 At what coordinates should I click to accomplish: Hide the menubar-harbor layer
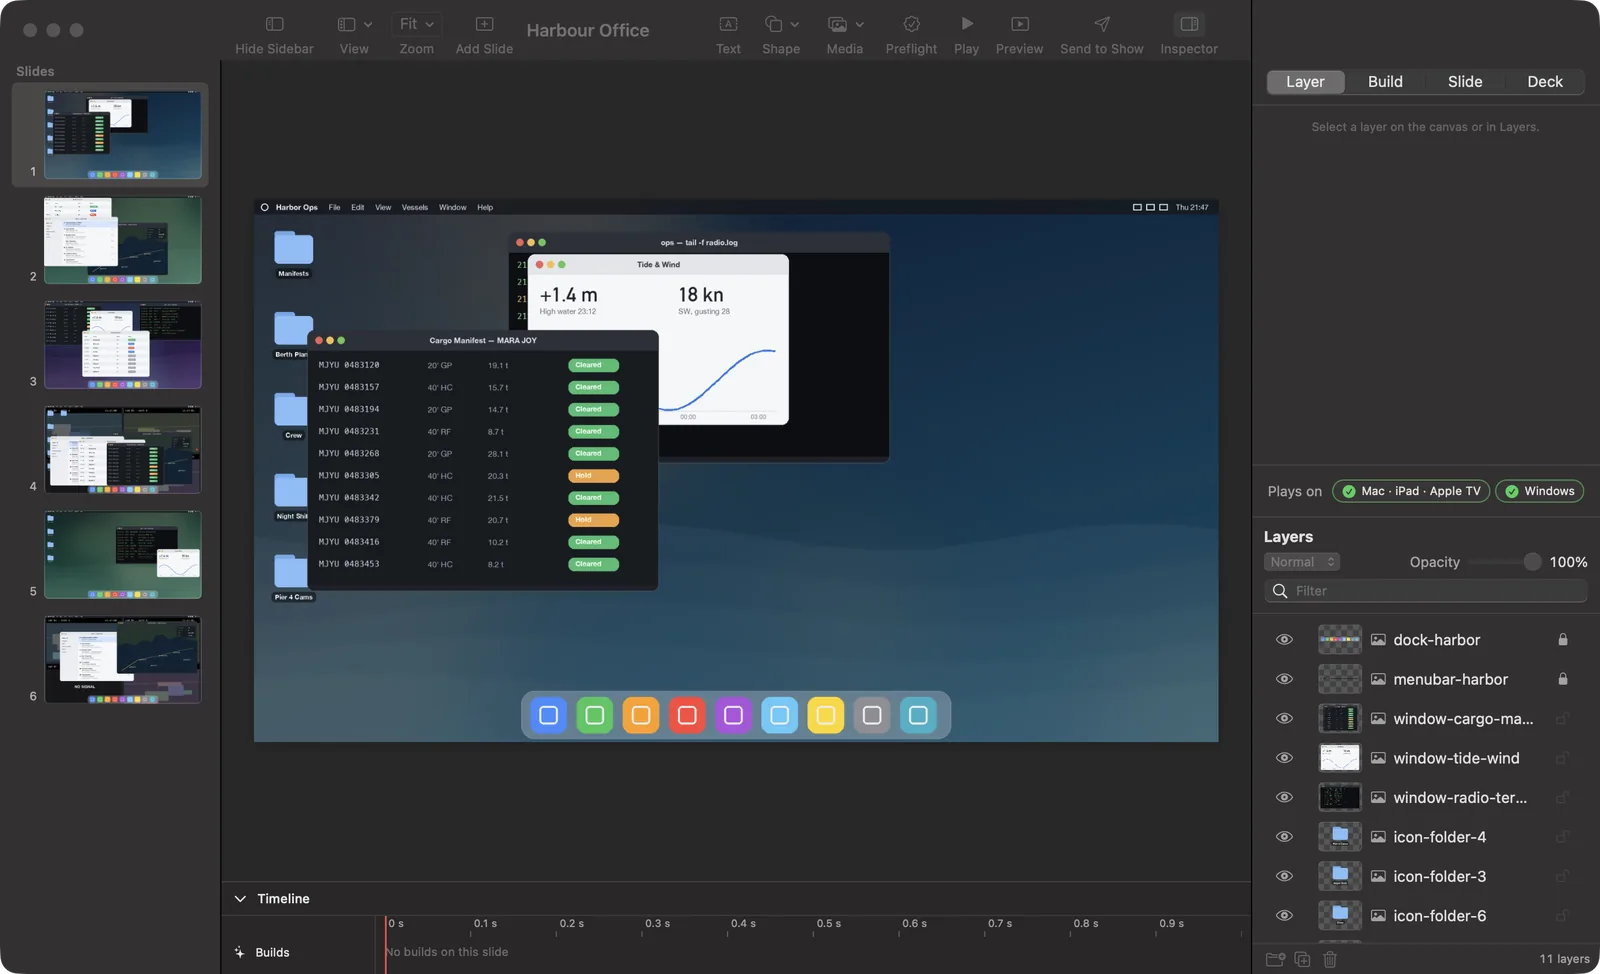(1284, 679)
